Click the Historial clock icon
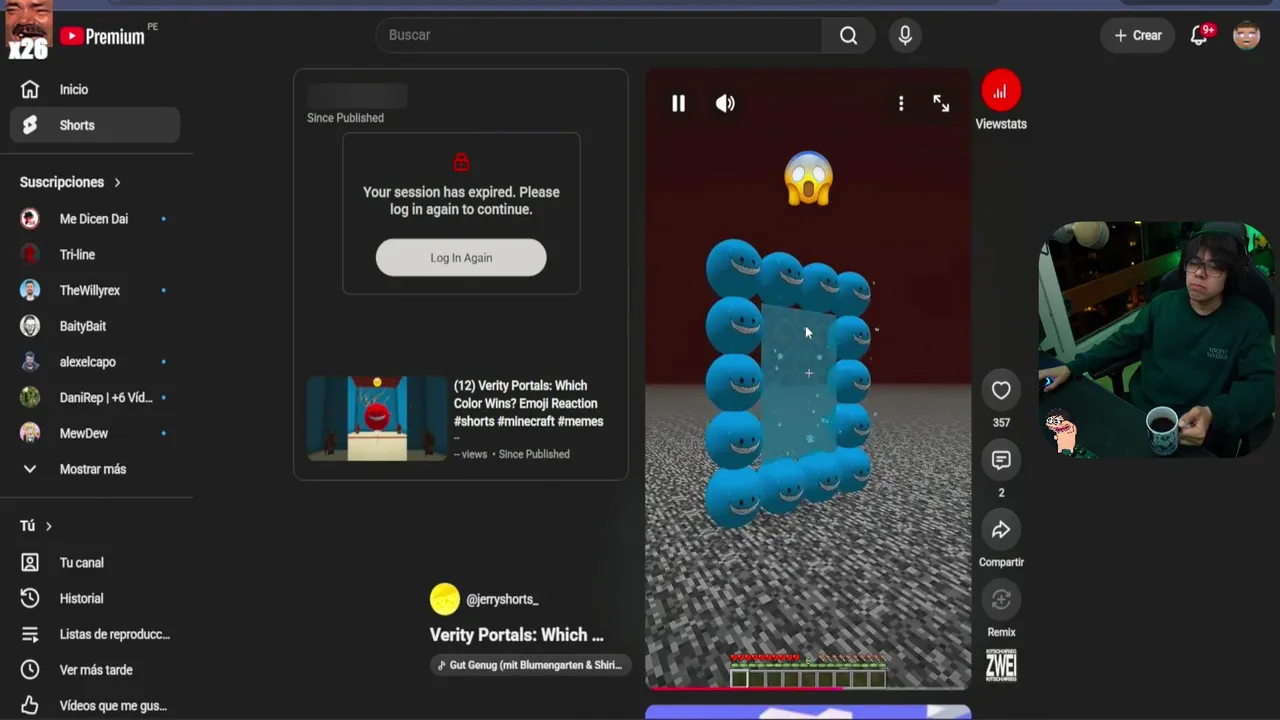The width and height of the screenshot is (1280, 720). pos(30,599)
